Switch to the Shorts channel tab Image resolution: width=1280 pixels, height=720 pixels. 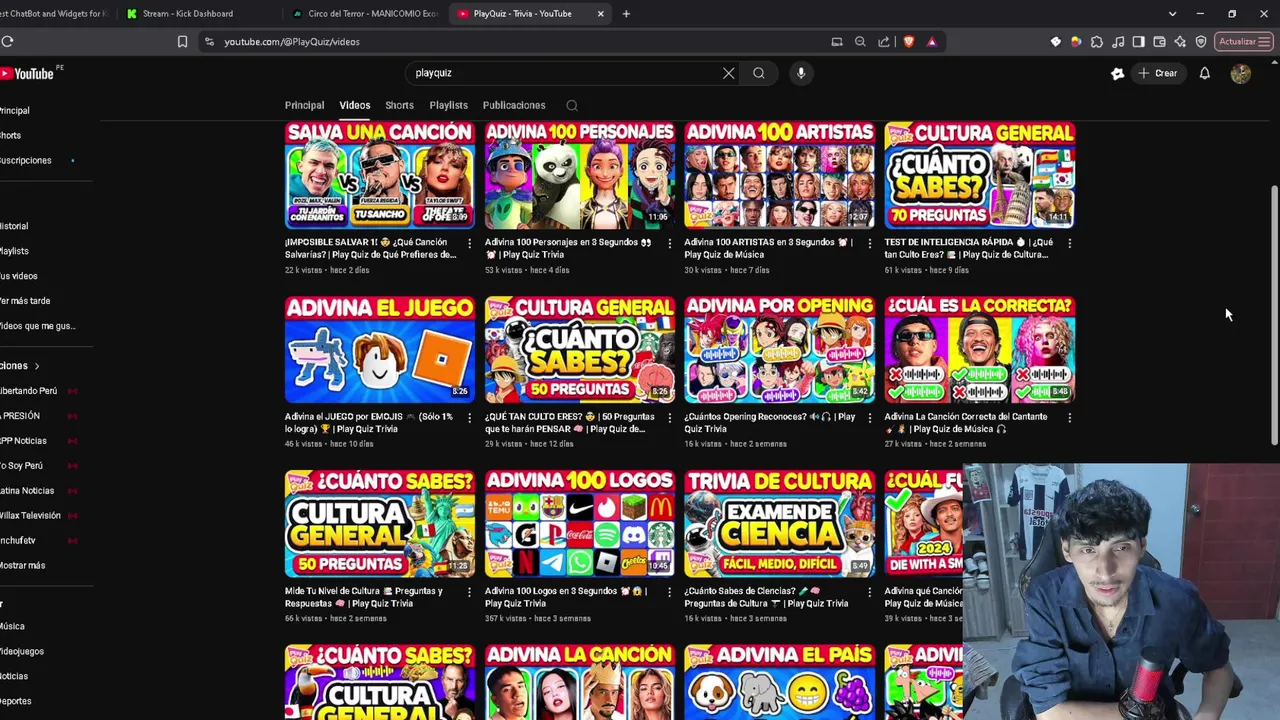[399, 105]
